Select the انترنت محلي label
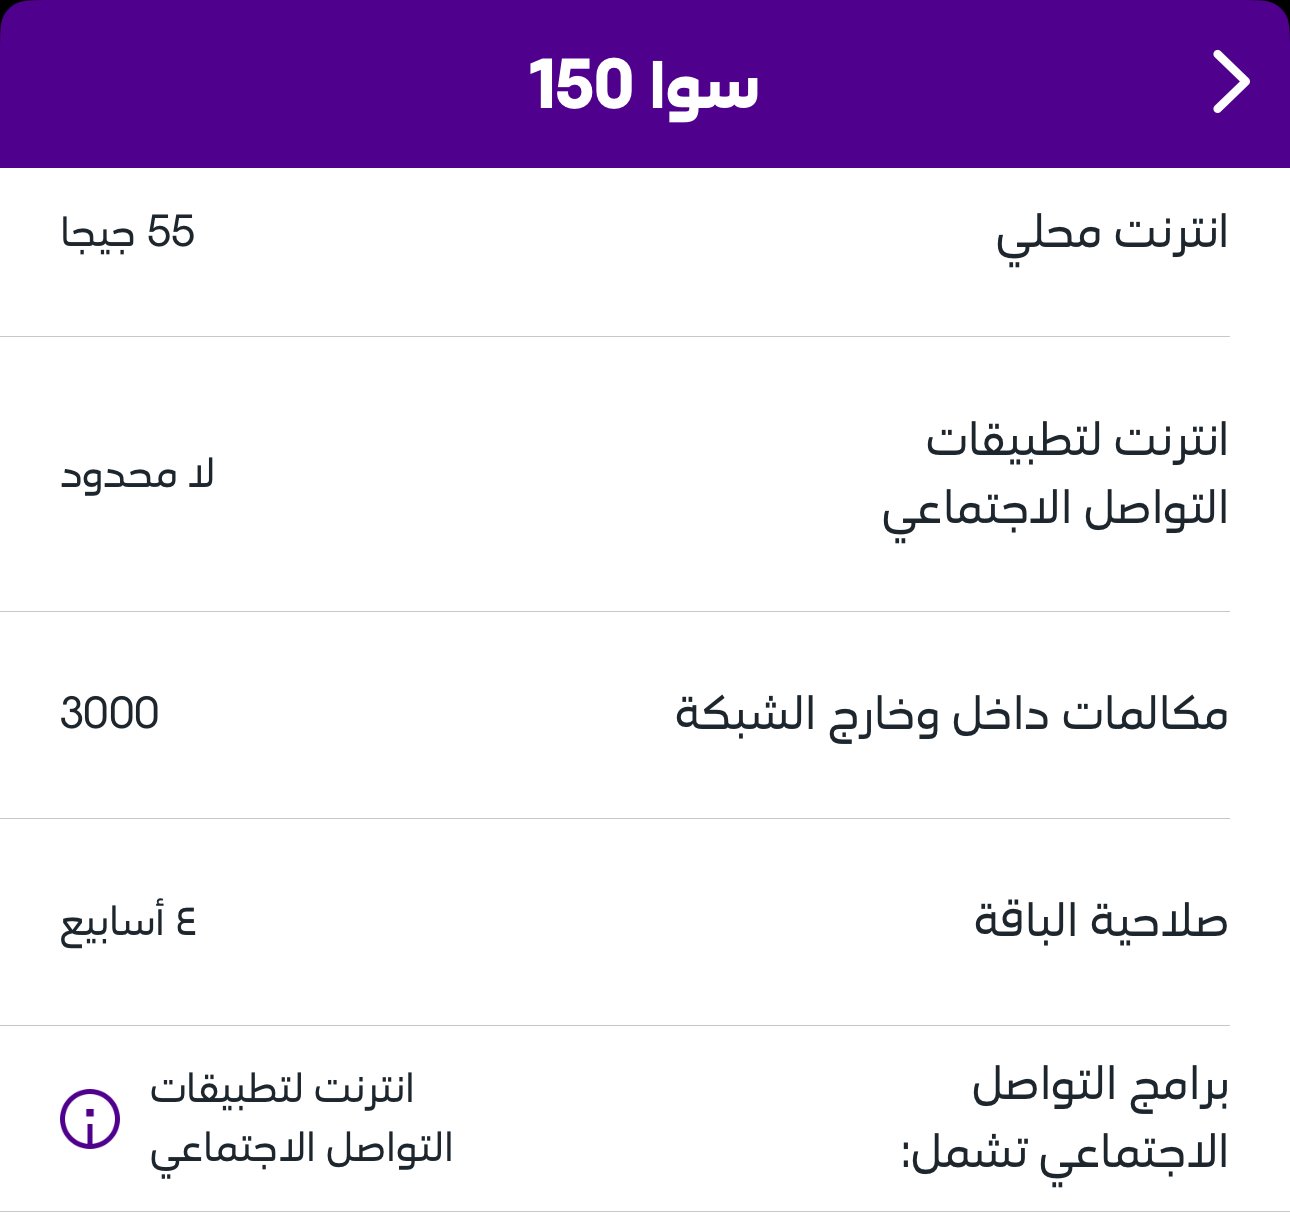Image resolution: width=1290 pixels, height=1219 pixels. pos(1111,234)
